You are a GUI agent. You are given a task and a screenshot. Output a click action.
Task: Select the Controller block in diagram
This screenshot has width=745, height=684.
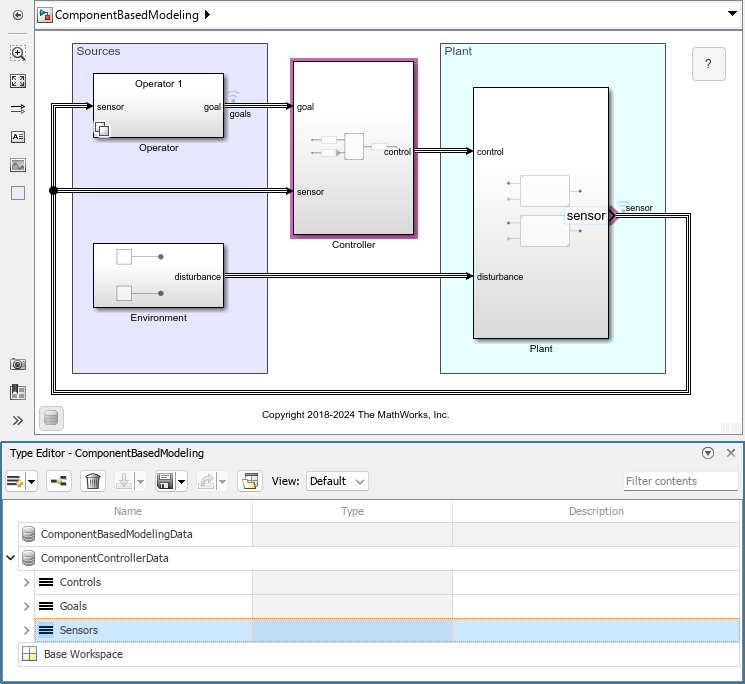click(x=353, y=148)
